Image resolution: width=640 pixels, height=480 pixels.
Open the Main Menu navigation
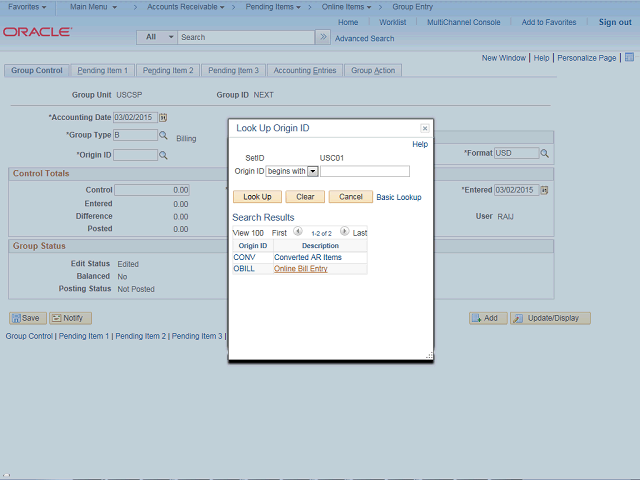93,7
